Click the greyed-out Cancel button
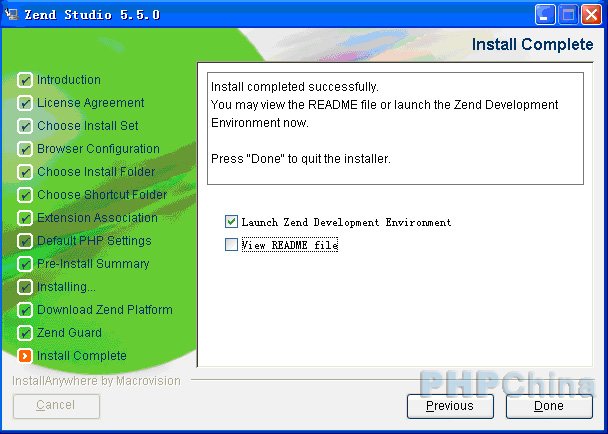 click(x=56, y=406)
